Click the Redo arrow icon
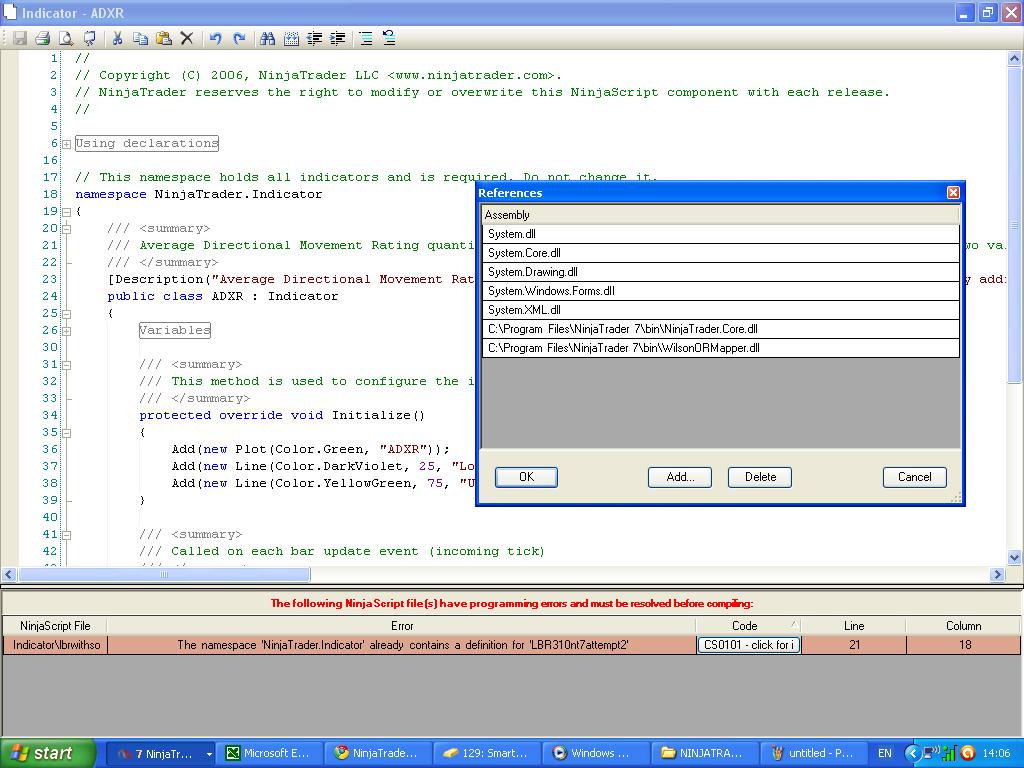1024x768 pixels. tap(239, 38)
